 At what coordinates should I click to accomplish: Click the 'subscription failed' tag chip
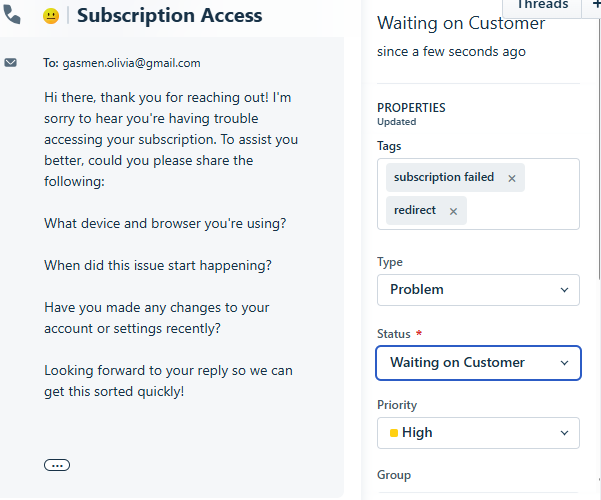[x=455, y=178]
